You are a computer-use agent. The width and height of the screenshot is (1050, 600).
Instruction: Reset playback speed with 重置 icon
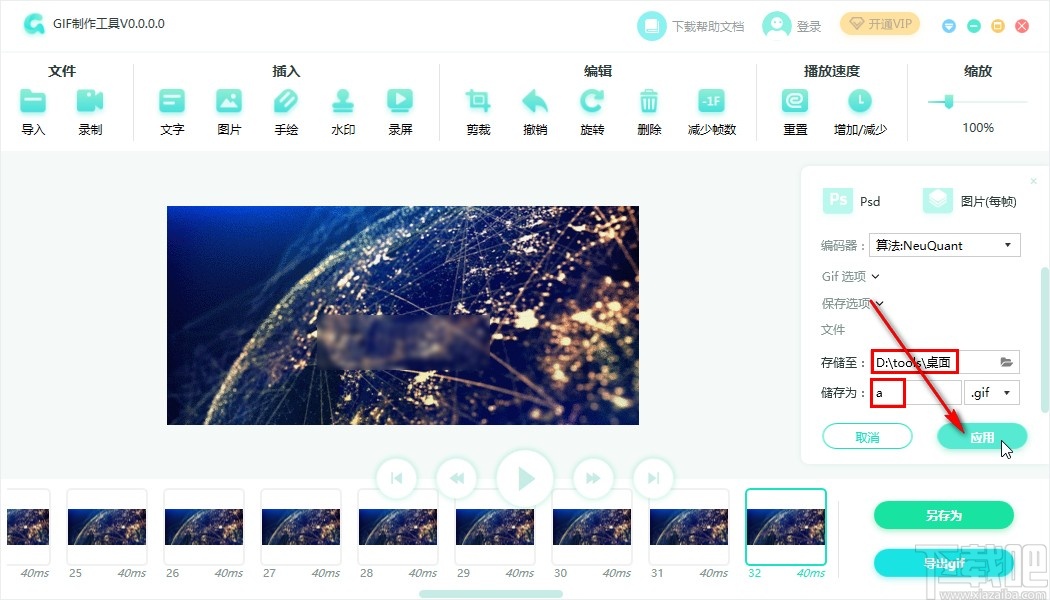point(795,101)
